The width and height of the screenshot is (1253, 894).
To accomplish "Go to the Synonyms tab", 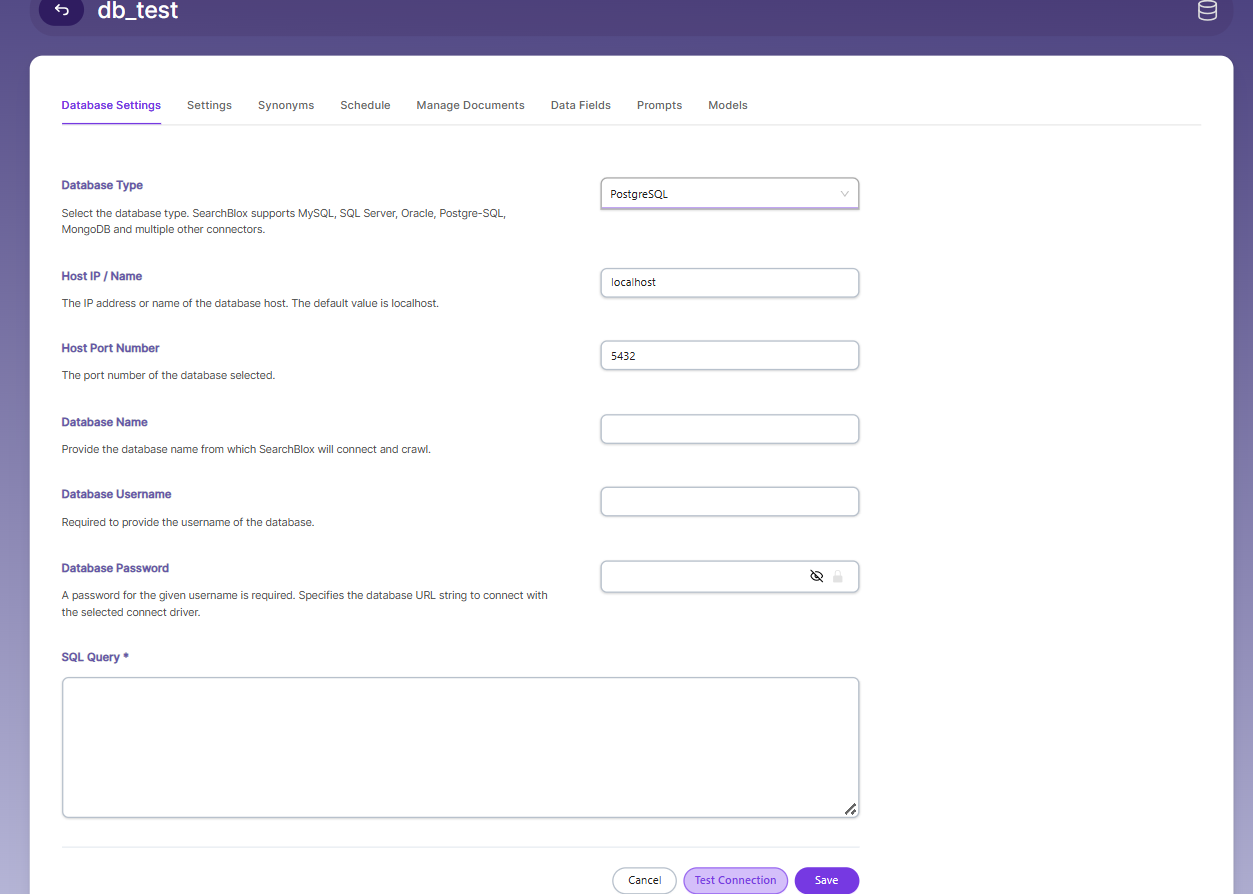I will (286, 105).
